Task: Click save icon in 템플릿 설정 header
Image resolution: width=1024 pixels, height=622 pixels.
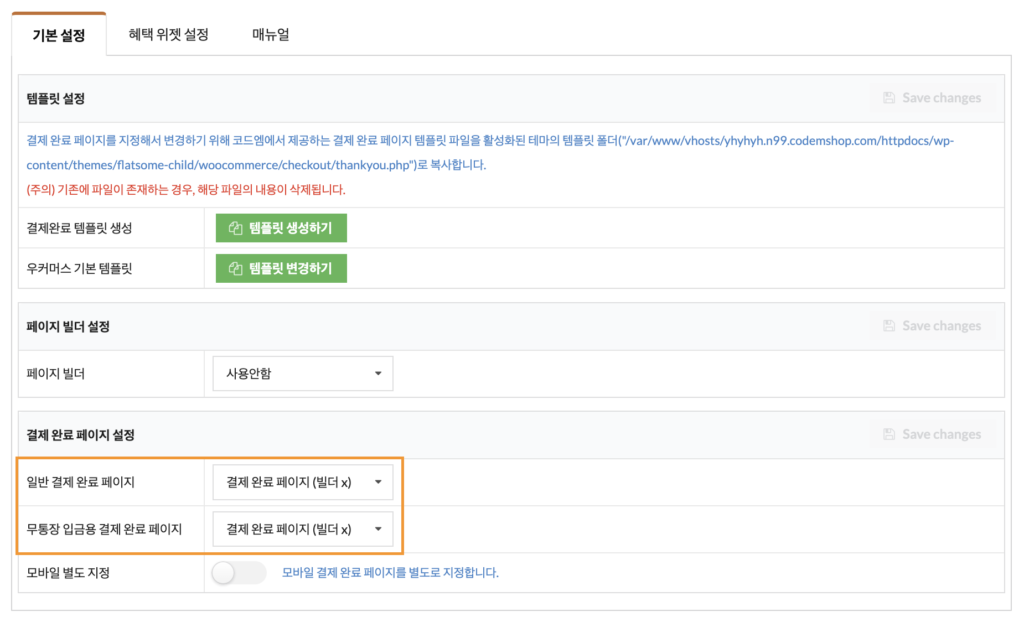Action: point(889,98)
